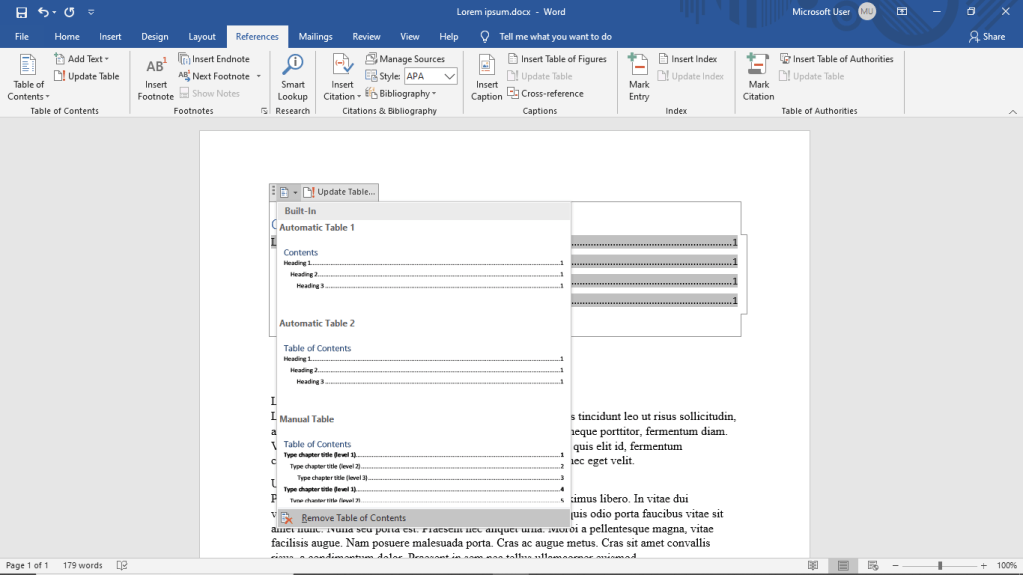1023x575 pixels.
Task: Click Mark Entry
Action: pos(639,77)
